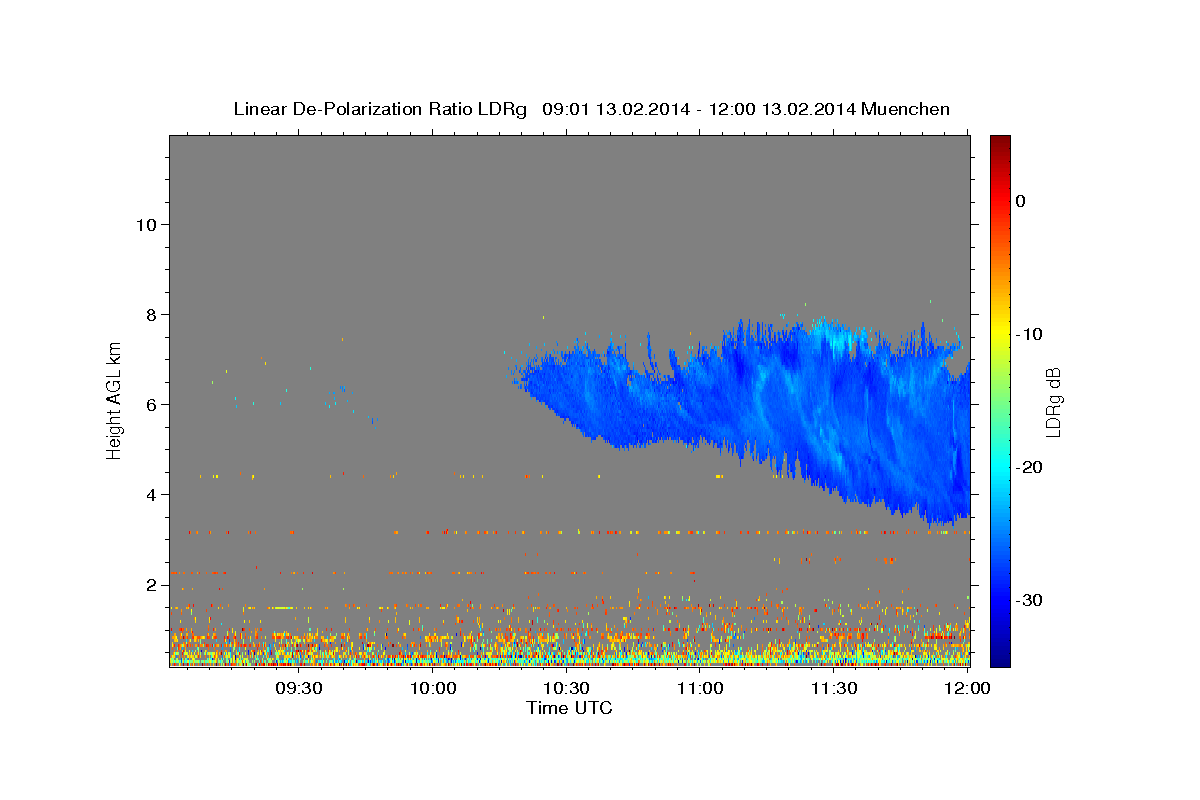Click the 'LDRg dB' colorbar label
This screenshot has height=800, width=1200.
tap(1053, 401)
